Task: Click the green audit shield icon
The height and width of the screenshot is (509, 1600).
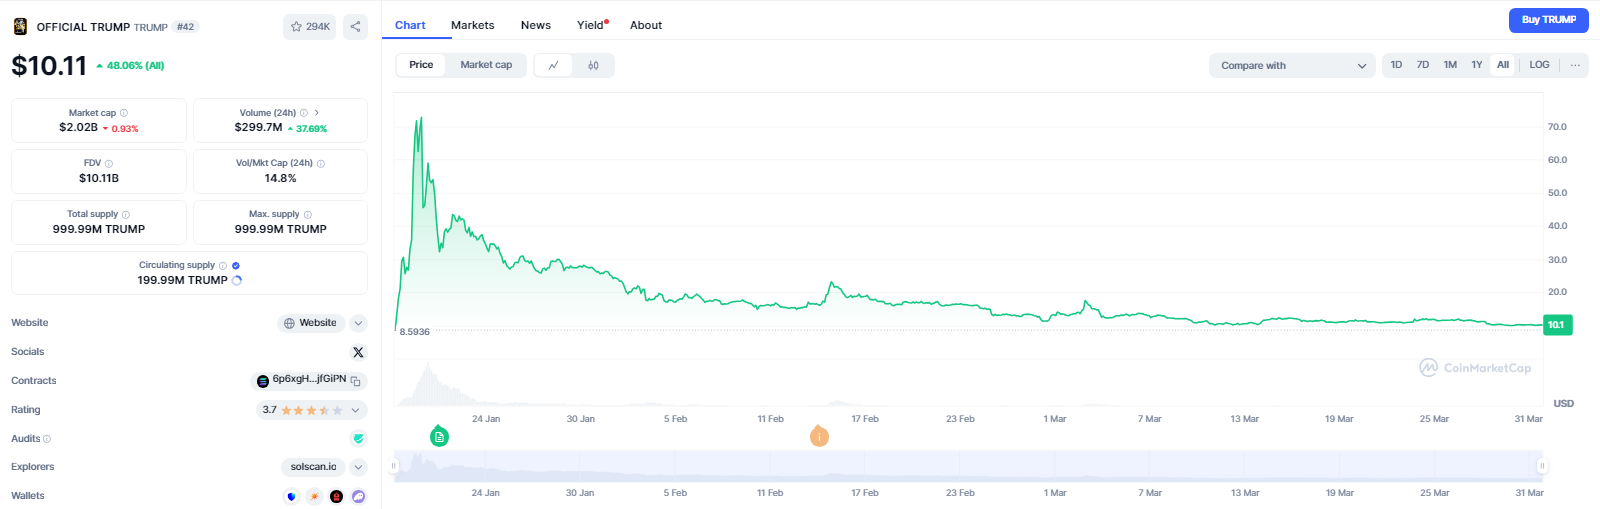Action: [x=358, y=439]
